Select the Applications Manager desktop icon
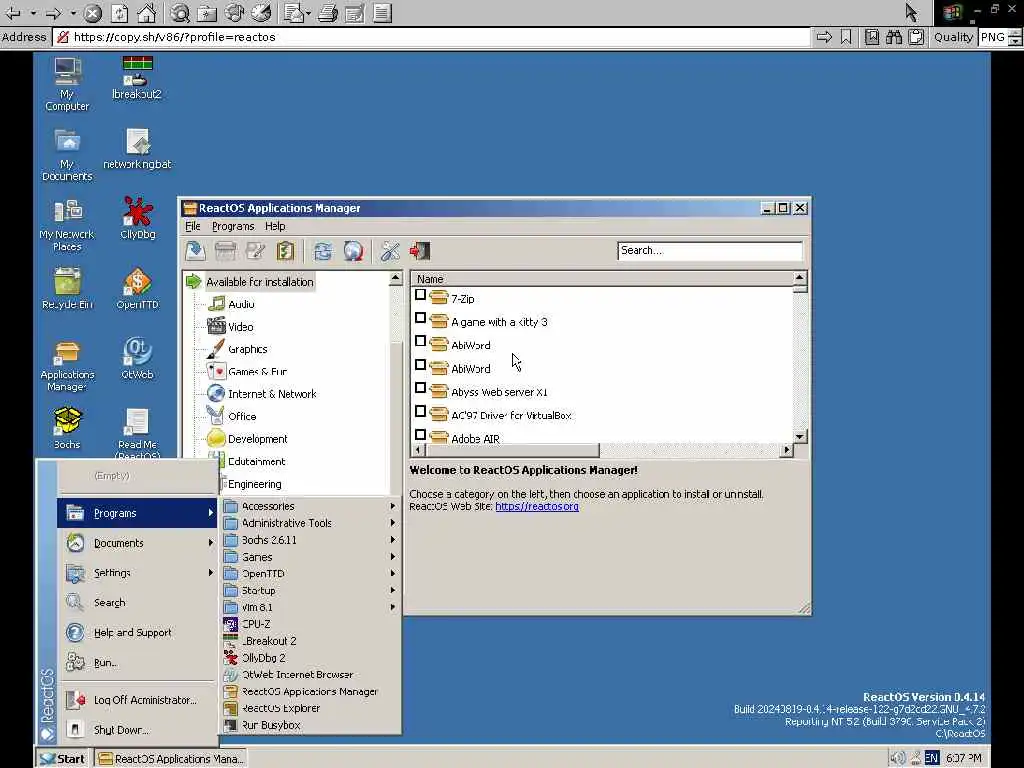This screenshot has height=768, width=1024. coord(67,366)
